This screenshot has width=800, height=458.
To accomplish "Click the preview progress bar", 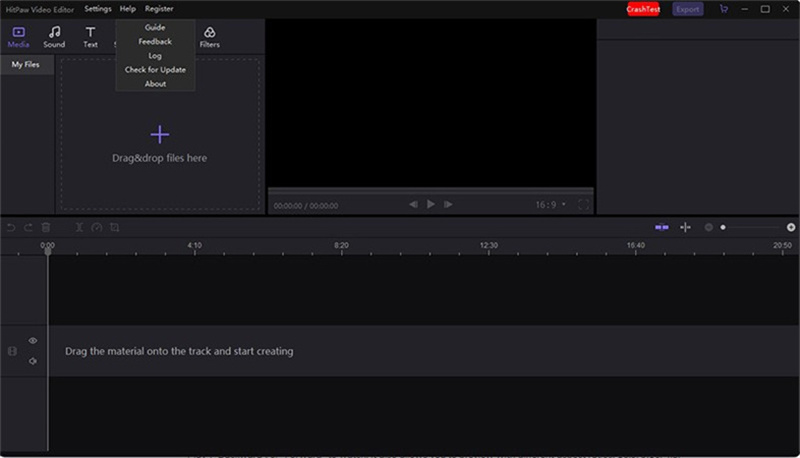I will [431, 191].
